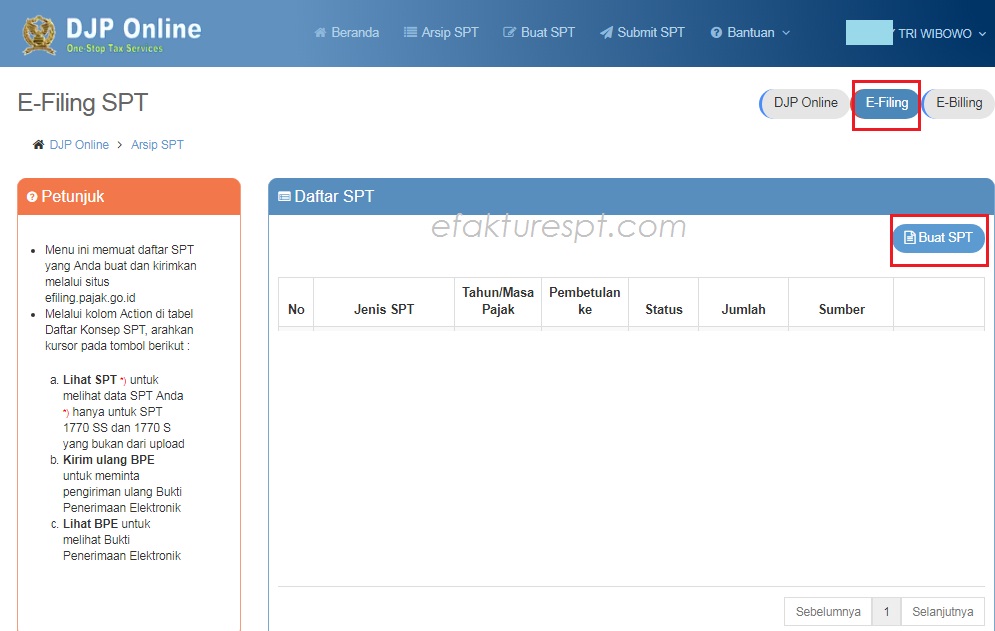Open Buat SPT in the top navigation
Image resolution: width=995 pixels, height=631 pixels.
539,32
